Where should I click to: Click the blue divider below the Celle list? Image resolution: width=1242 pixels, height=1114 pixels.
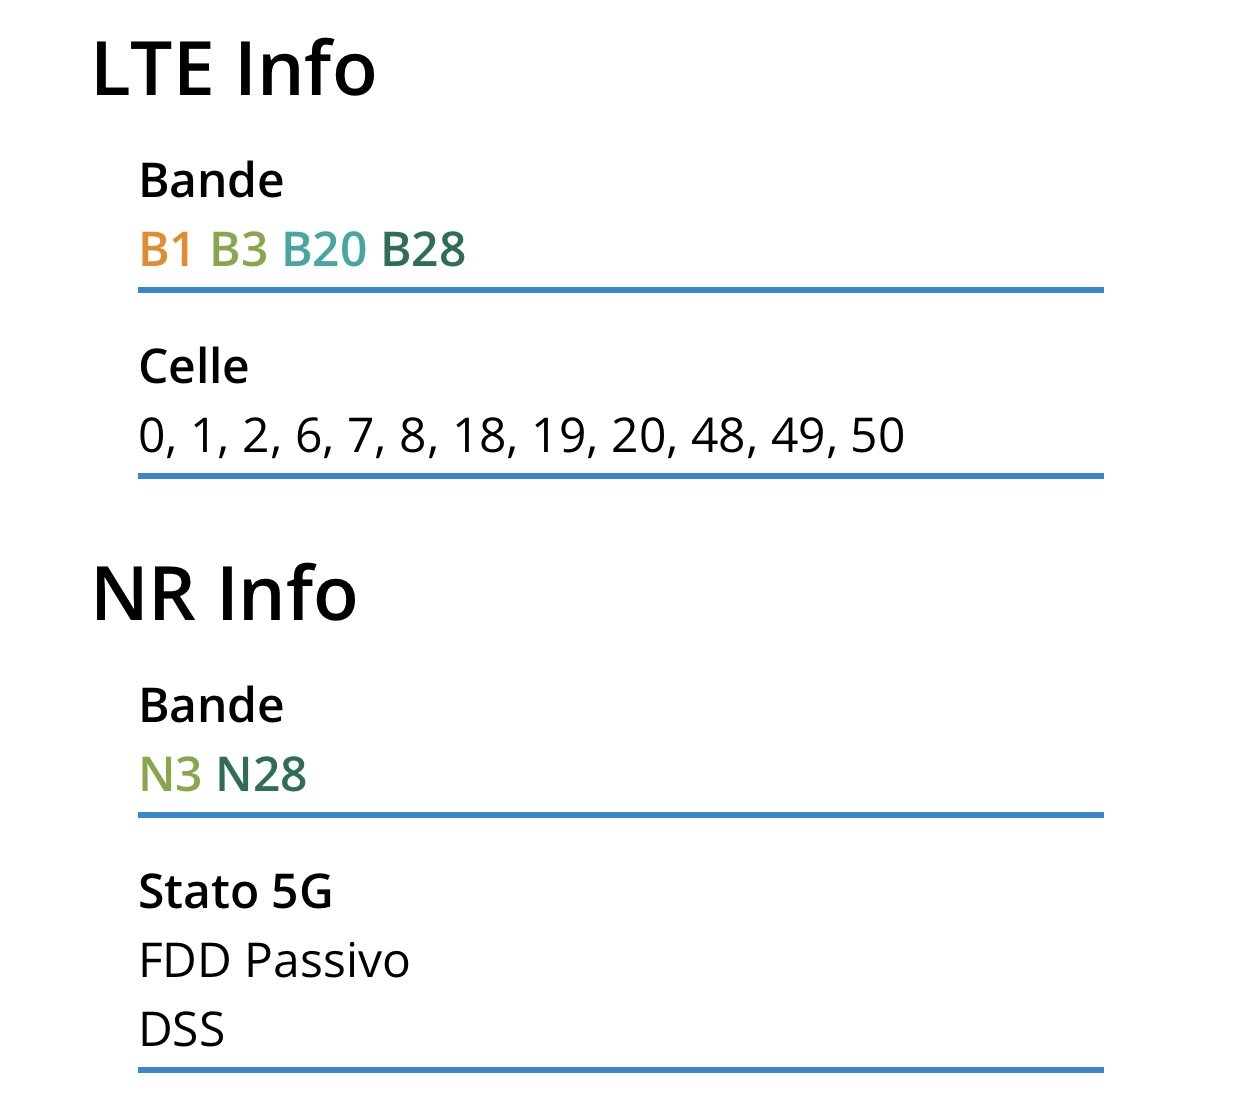point(620,476)
